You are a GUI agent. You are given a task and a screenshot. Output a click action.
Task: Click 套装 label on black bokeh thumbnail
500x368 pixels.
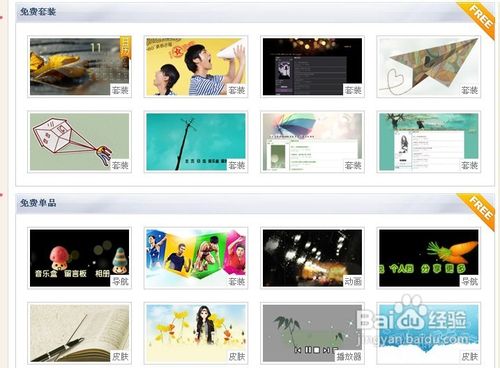click(x=353, y=90)
